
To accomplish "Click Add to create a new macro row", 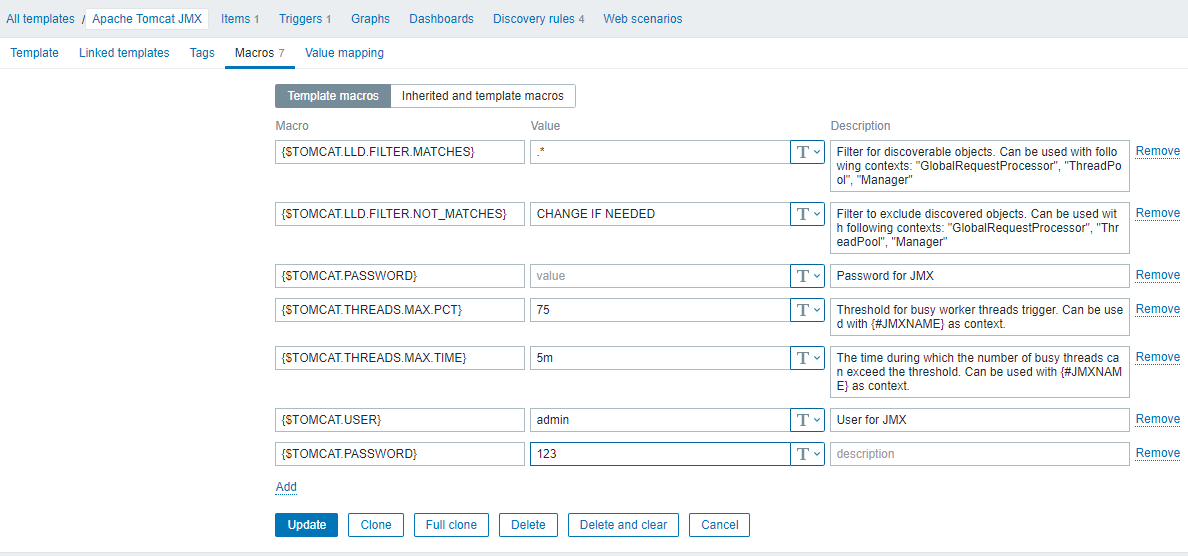I will pos(286,486).
